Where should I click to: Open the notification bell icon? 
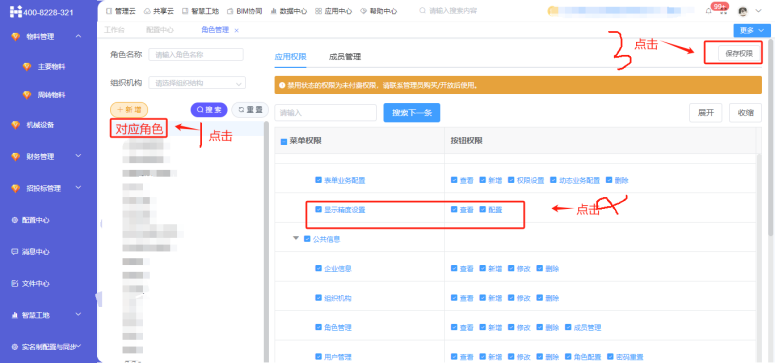pyautogui.click(x=708, y=11)
